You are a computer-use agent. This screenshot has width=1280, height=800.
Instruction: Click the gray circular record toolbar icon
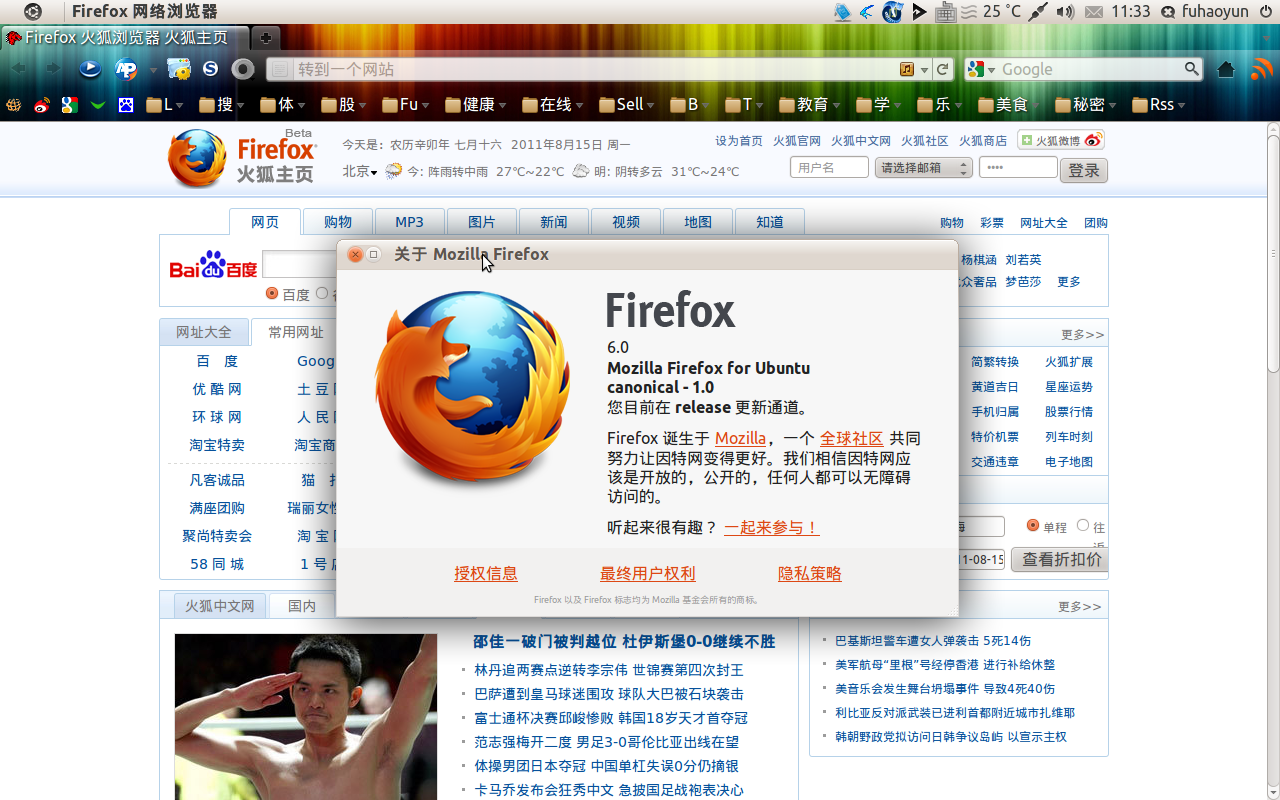click(x=243, y=69)
